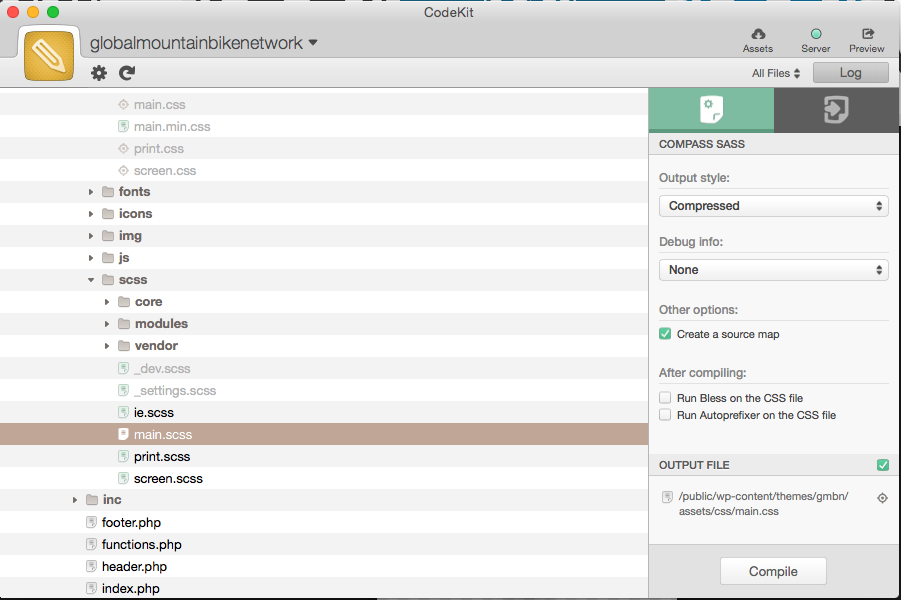Open the Debug info None dropdown
Image resolution: width=901 pixels, height=600 pixels.
pyautogui.click(x=773, y=270)
